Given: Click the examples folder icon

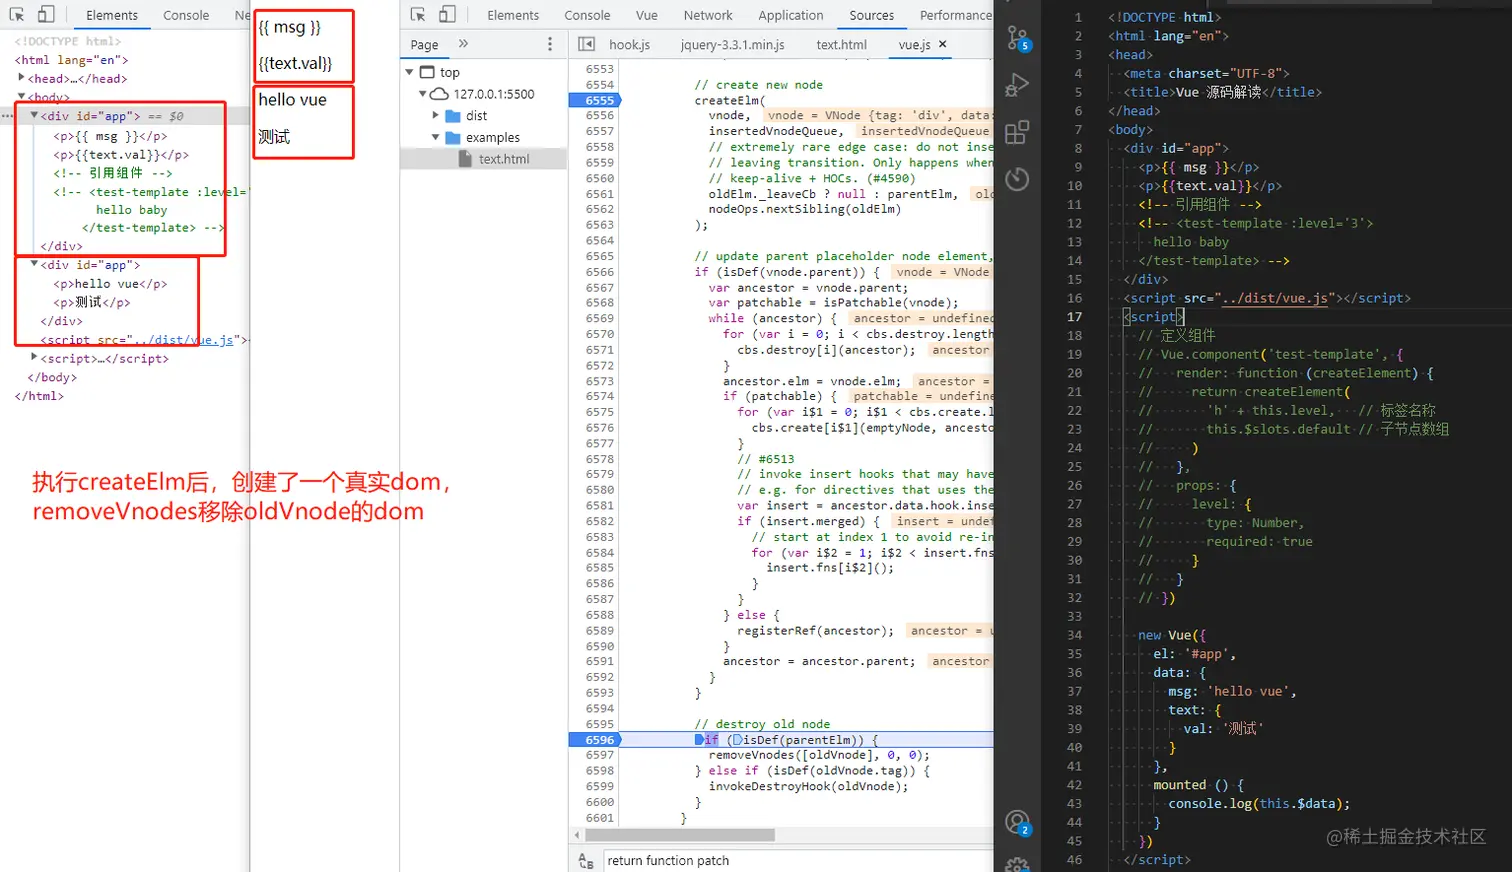Looking at the screenshot, I should coord(452,138).
